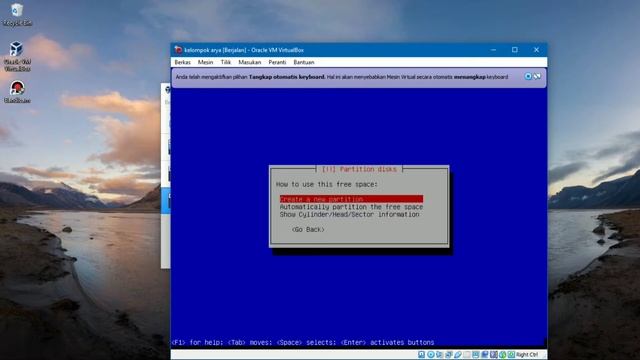
Task: Dismiss the keyboard capture notification
Action: point(528,76)
